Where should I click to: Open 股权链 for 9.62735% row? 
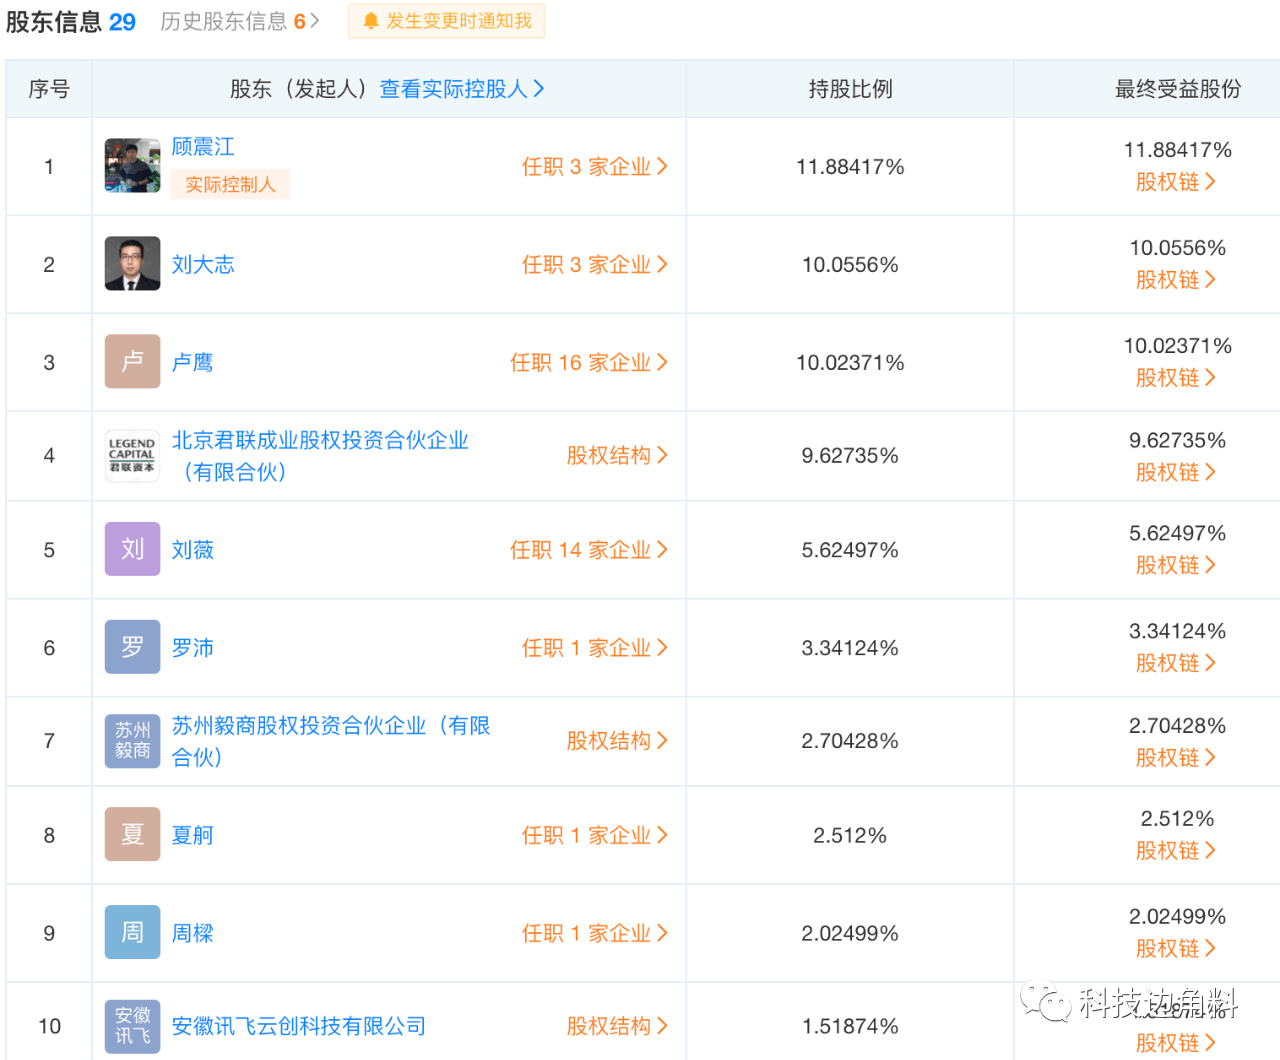click(1176, 472)
